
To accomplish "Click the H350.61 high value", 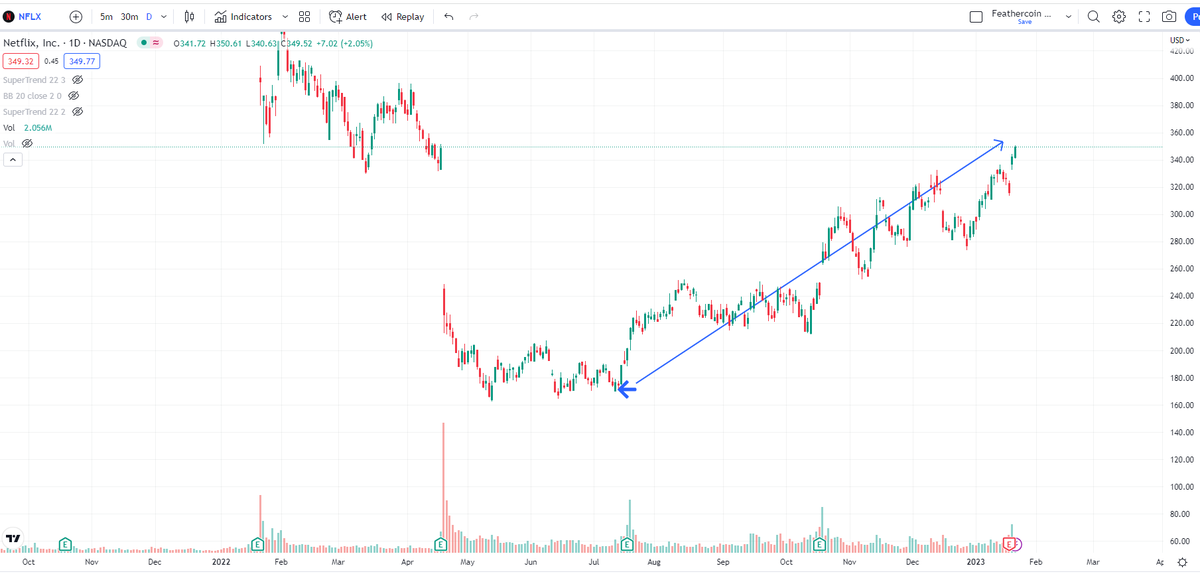I will [x=224, y=43].
